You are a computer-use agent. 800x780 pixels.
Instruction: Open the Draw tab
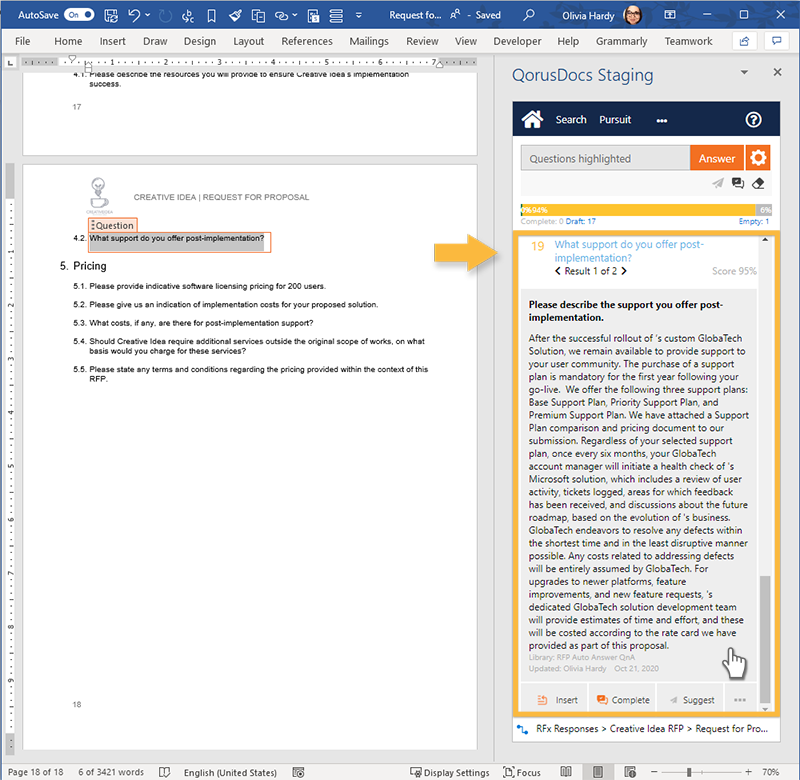[x=155, y=41]
